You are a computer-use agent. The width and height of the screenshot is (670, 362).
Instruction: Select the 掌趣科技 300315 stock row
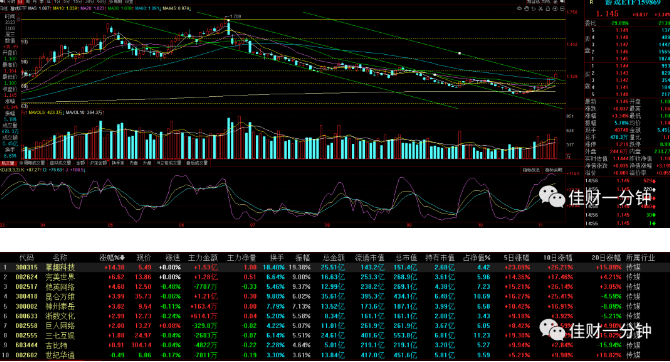pos(335,268)
